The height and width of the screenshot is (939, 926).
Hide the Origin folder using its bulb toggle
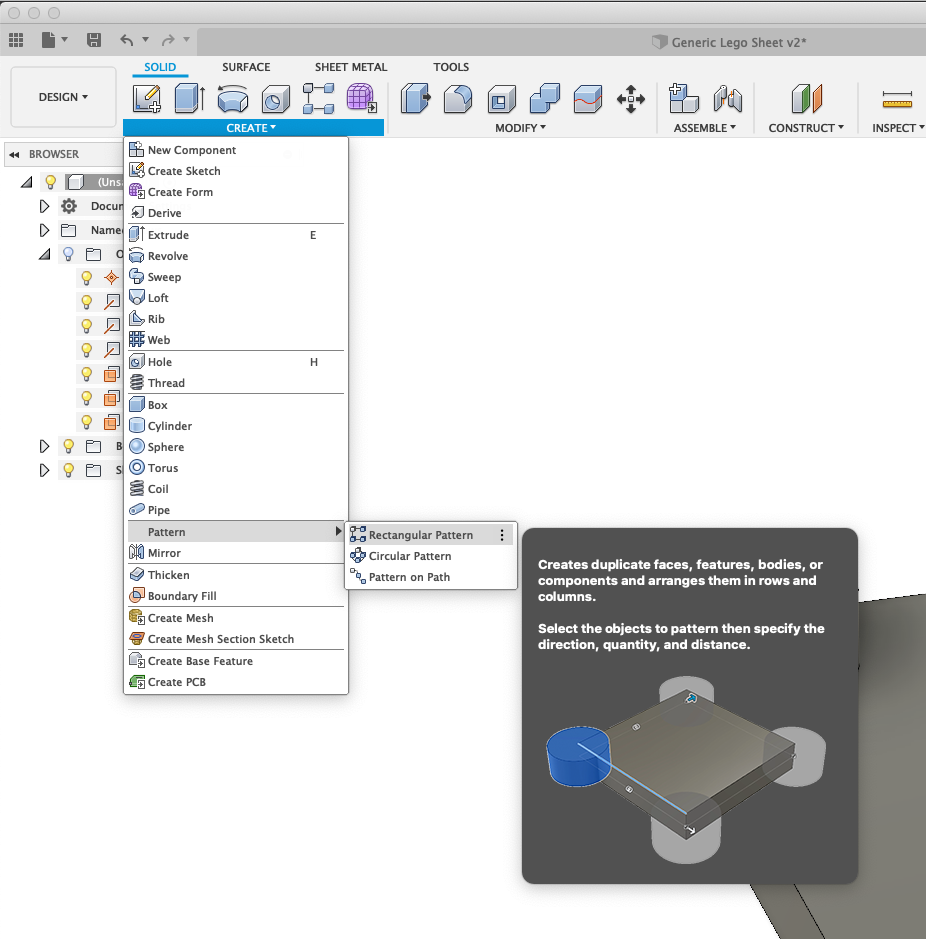click(x=68, y=255)
